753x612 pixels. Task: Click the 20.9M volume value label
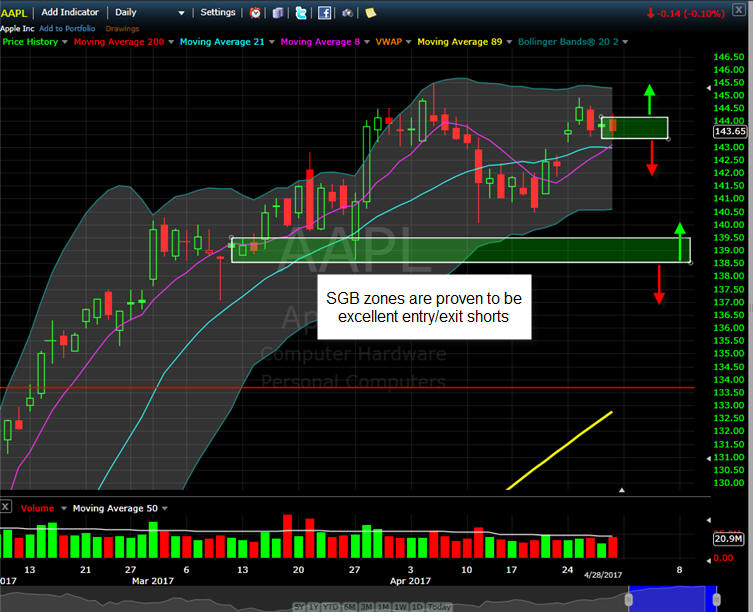click(729, 539)
